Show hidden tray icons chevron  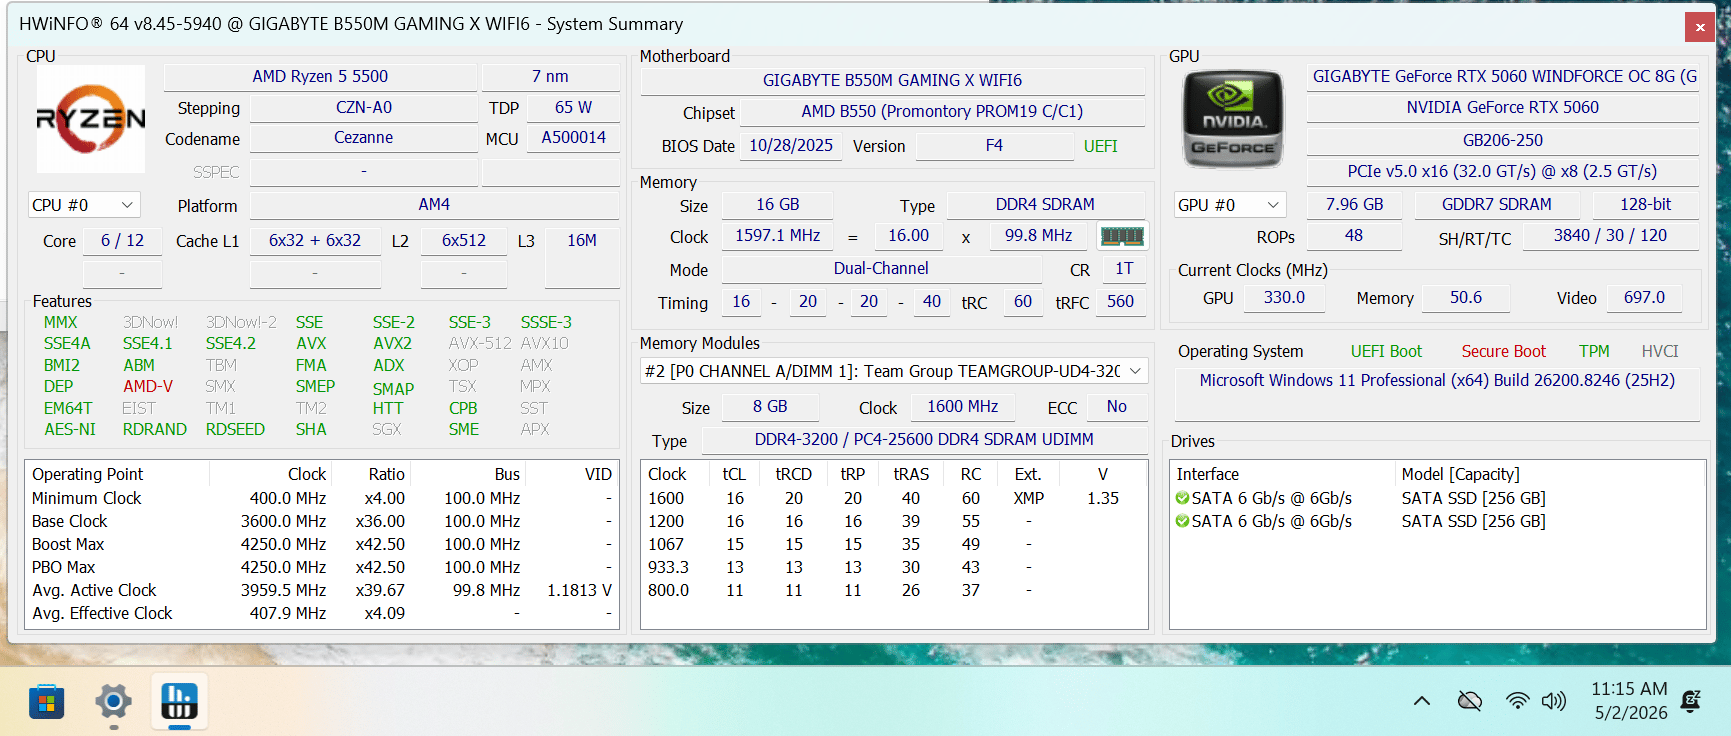(1421, 701)
